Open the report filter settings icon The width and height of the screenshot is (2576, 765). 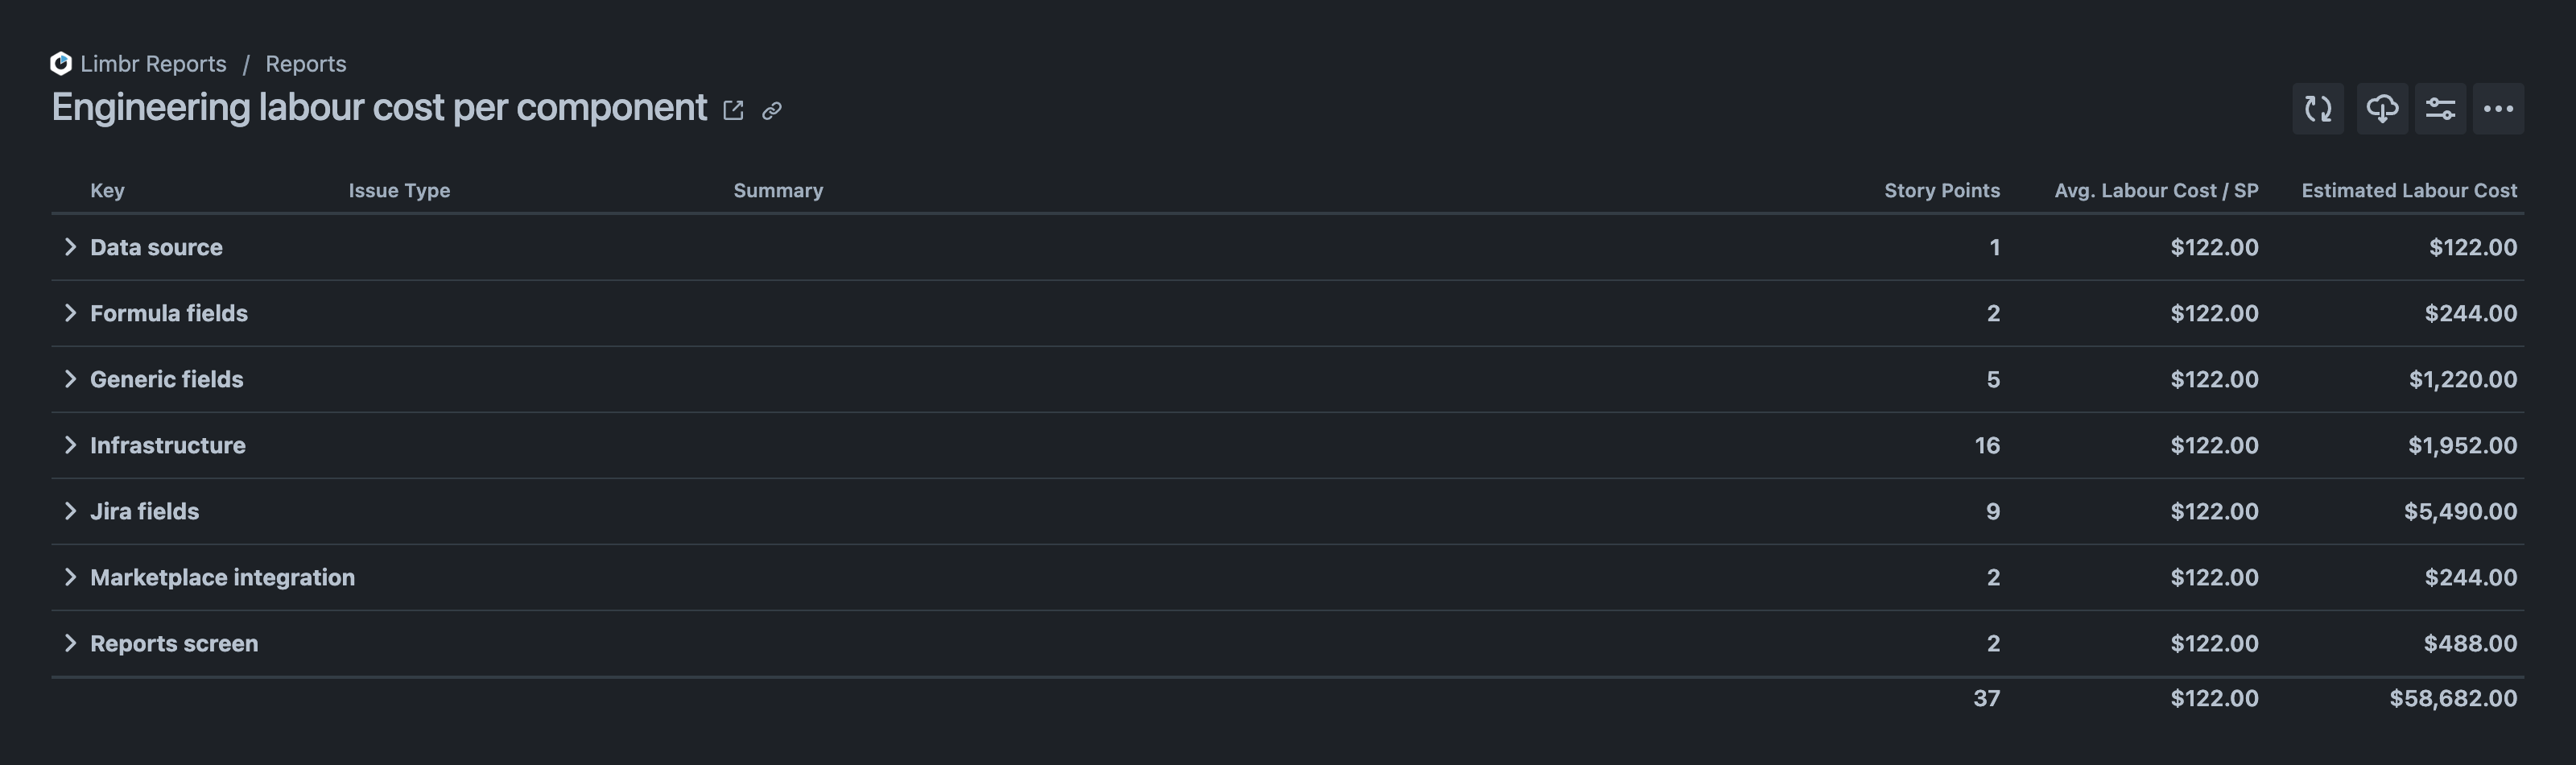coord(2441,108)
